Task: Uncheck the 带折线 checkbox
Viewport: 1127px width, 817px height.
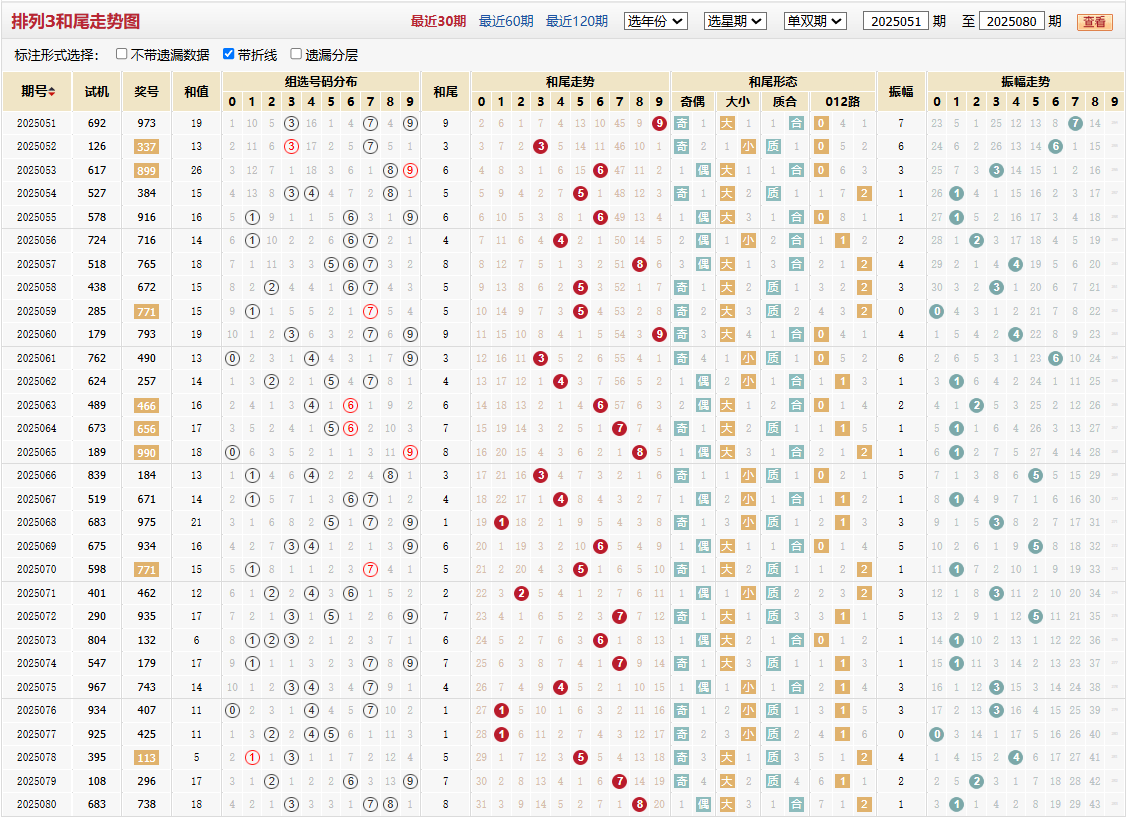Action: pos(229,54)
